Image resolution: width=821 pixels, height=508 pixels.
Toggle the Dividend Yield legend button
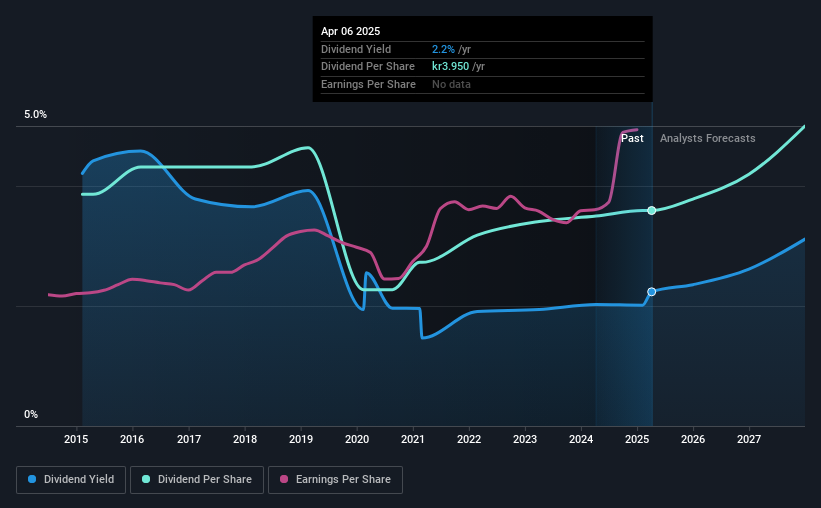point(71,480)
